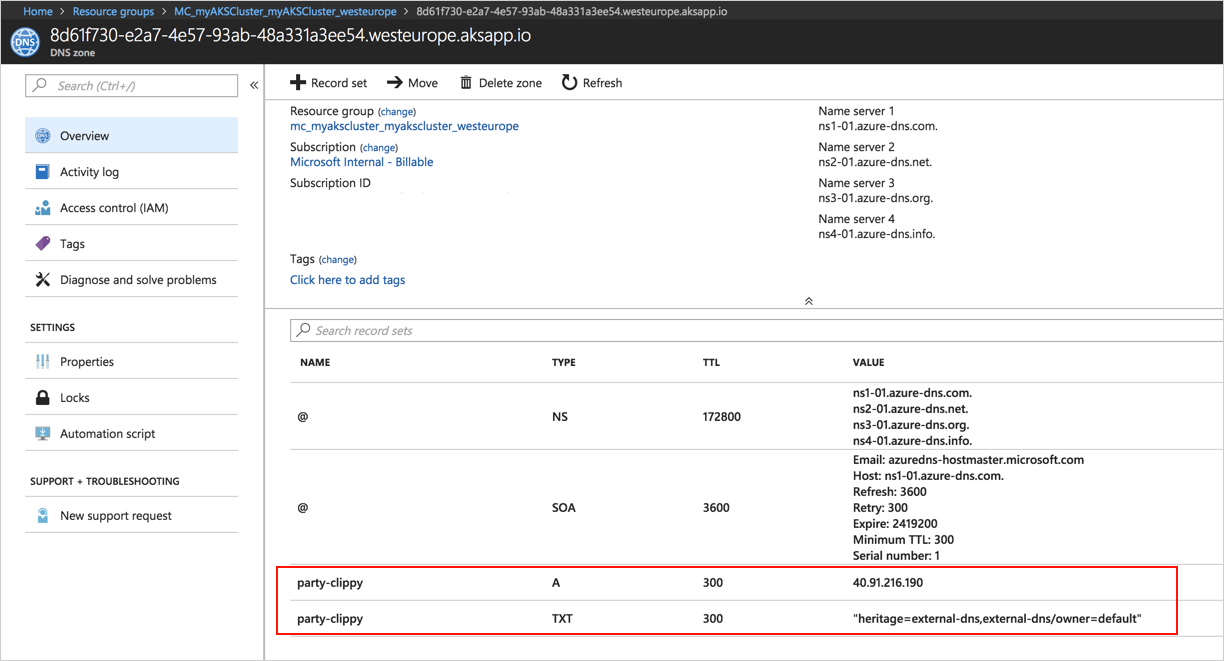Image resolution: width=1224 pixels, height=661 pixels.
Task: Open the Properties settings page
Action: (x=87, y=362)
